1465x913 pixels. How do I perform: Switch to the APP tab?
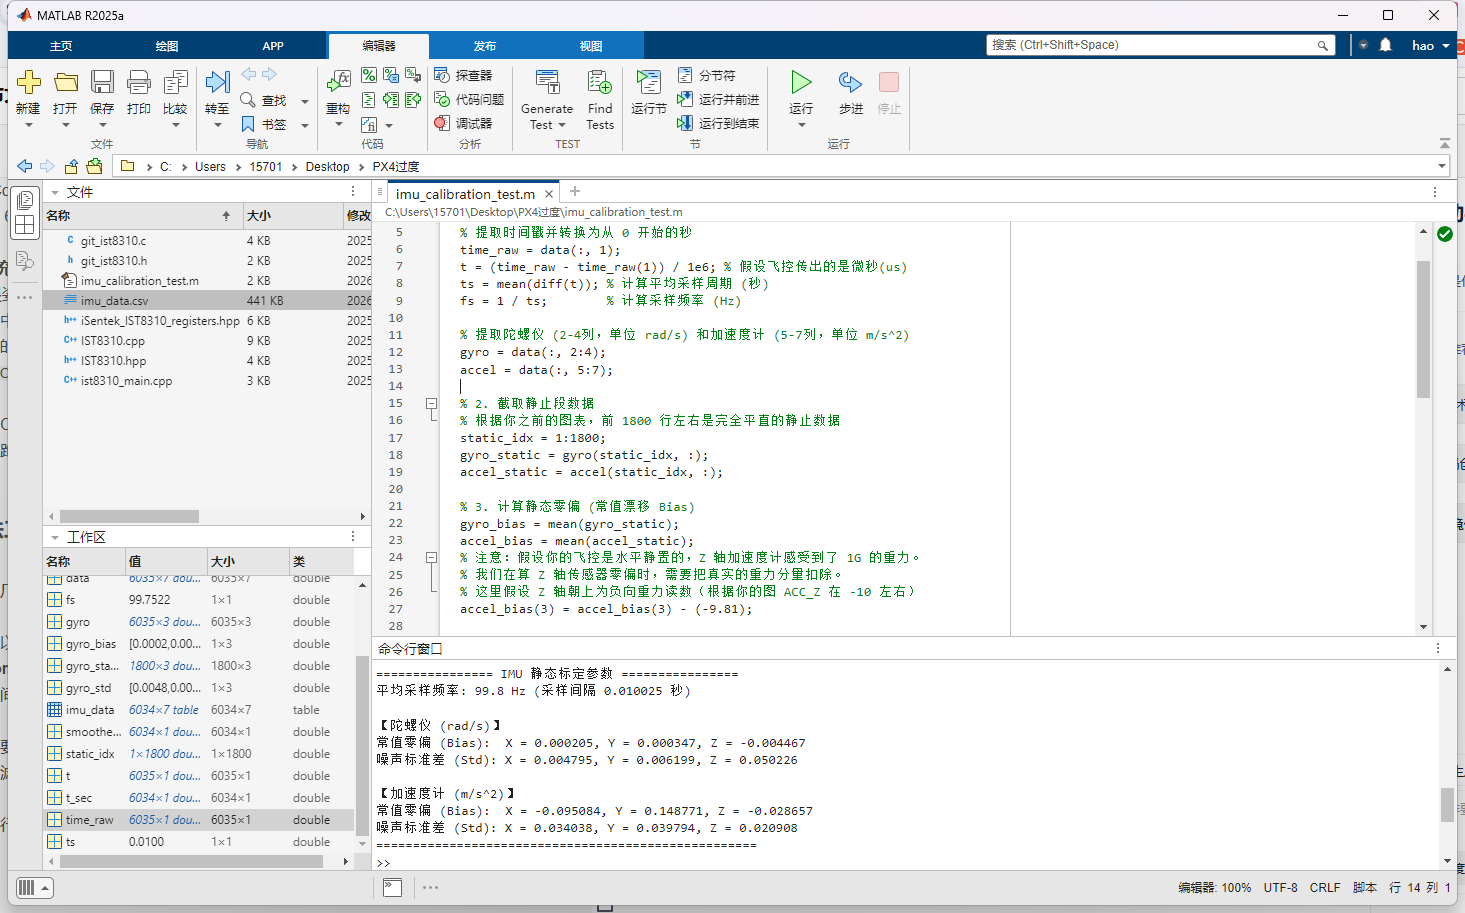click(x=273, y=46)
